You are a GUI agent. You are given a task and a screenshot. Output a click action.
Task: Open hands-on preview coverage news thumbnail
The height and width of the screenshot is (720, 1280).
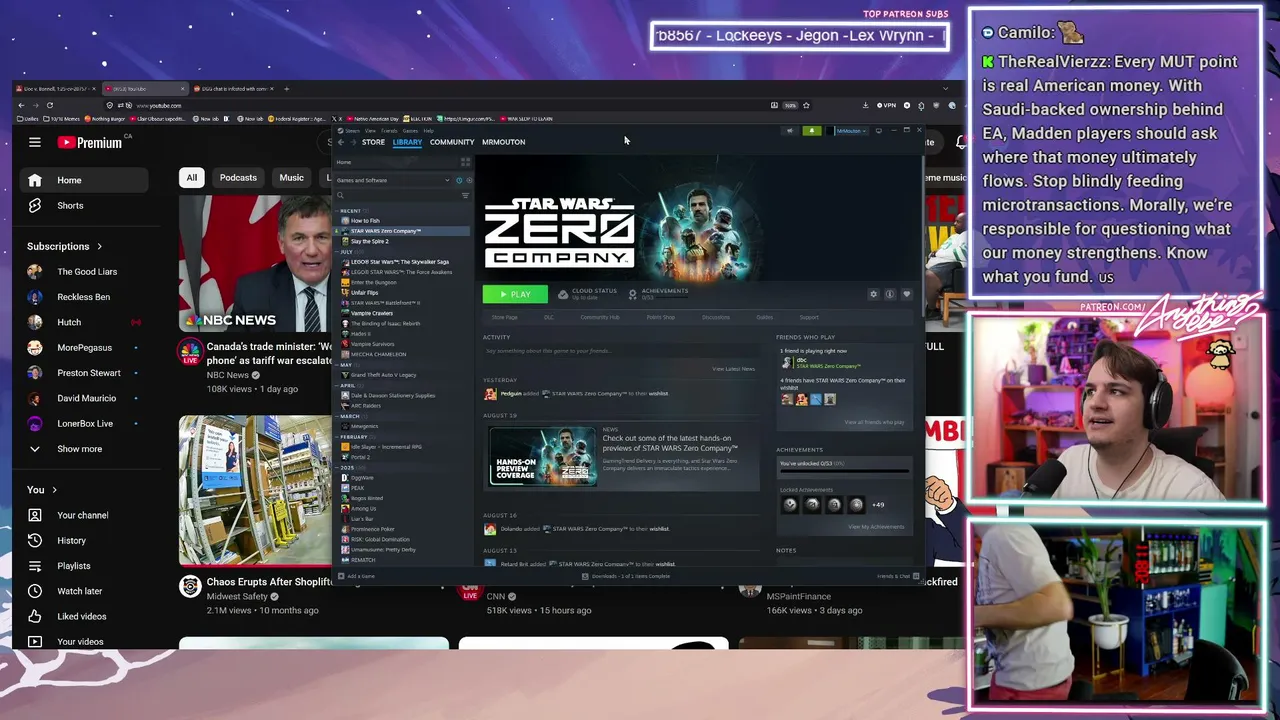pos(543,456)
